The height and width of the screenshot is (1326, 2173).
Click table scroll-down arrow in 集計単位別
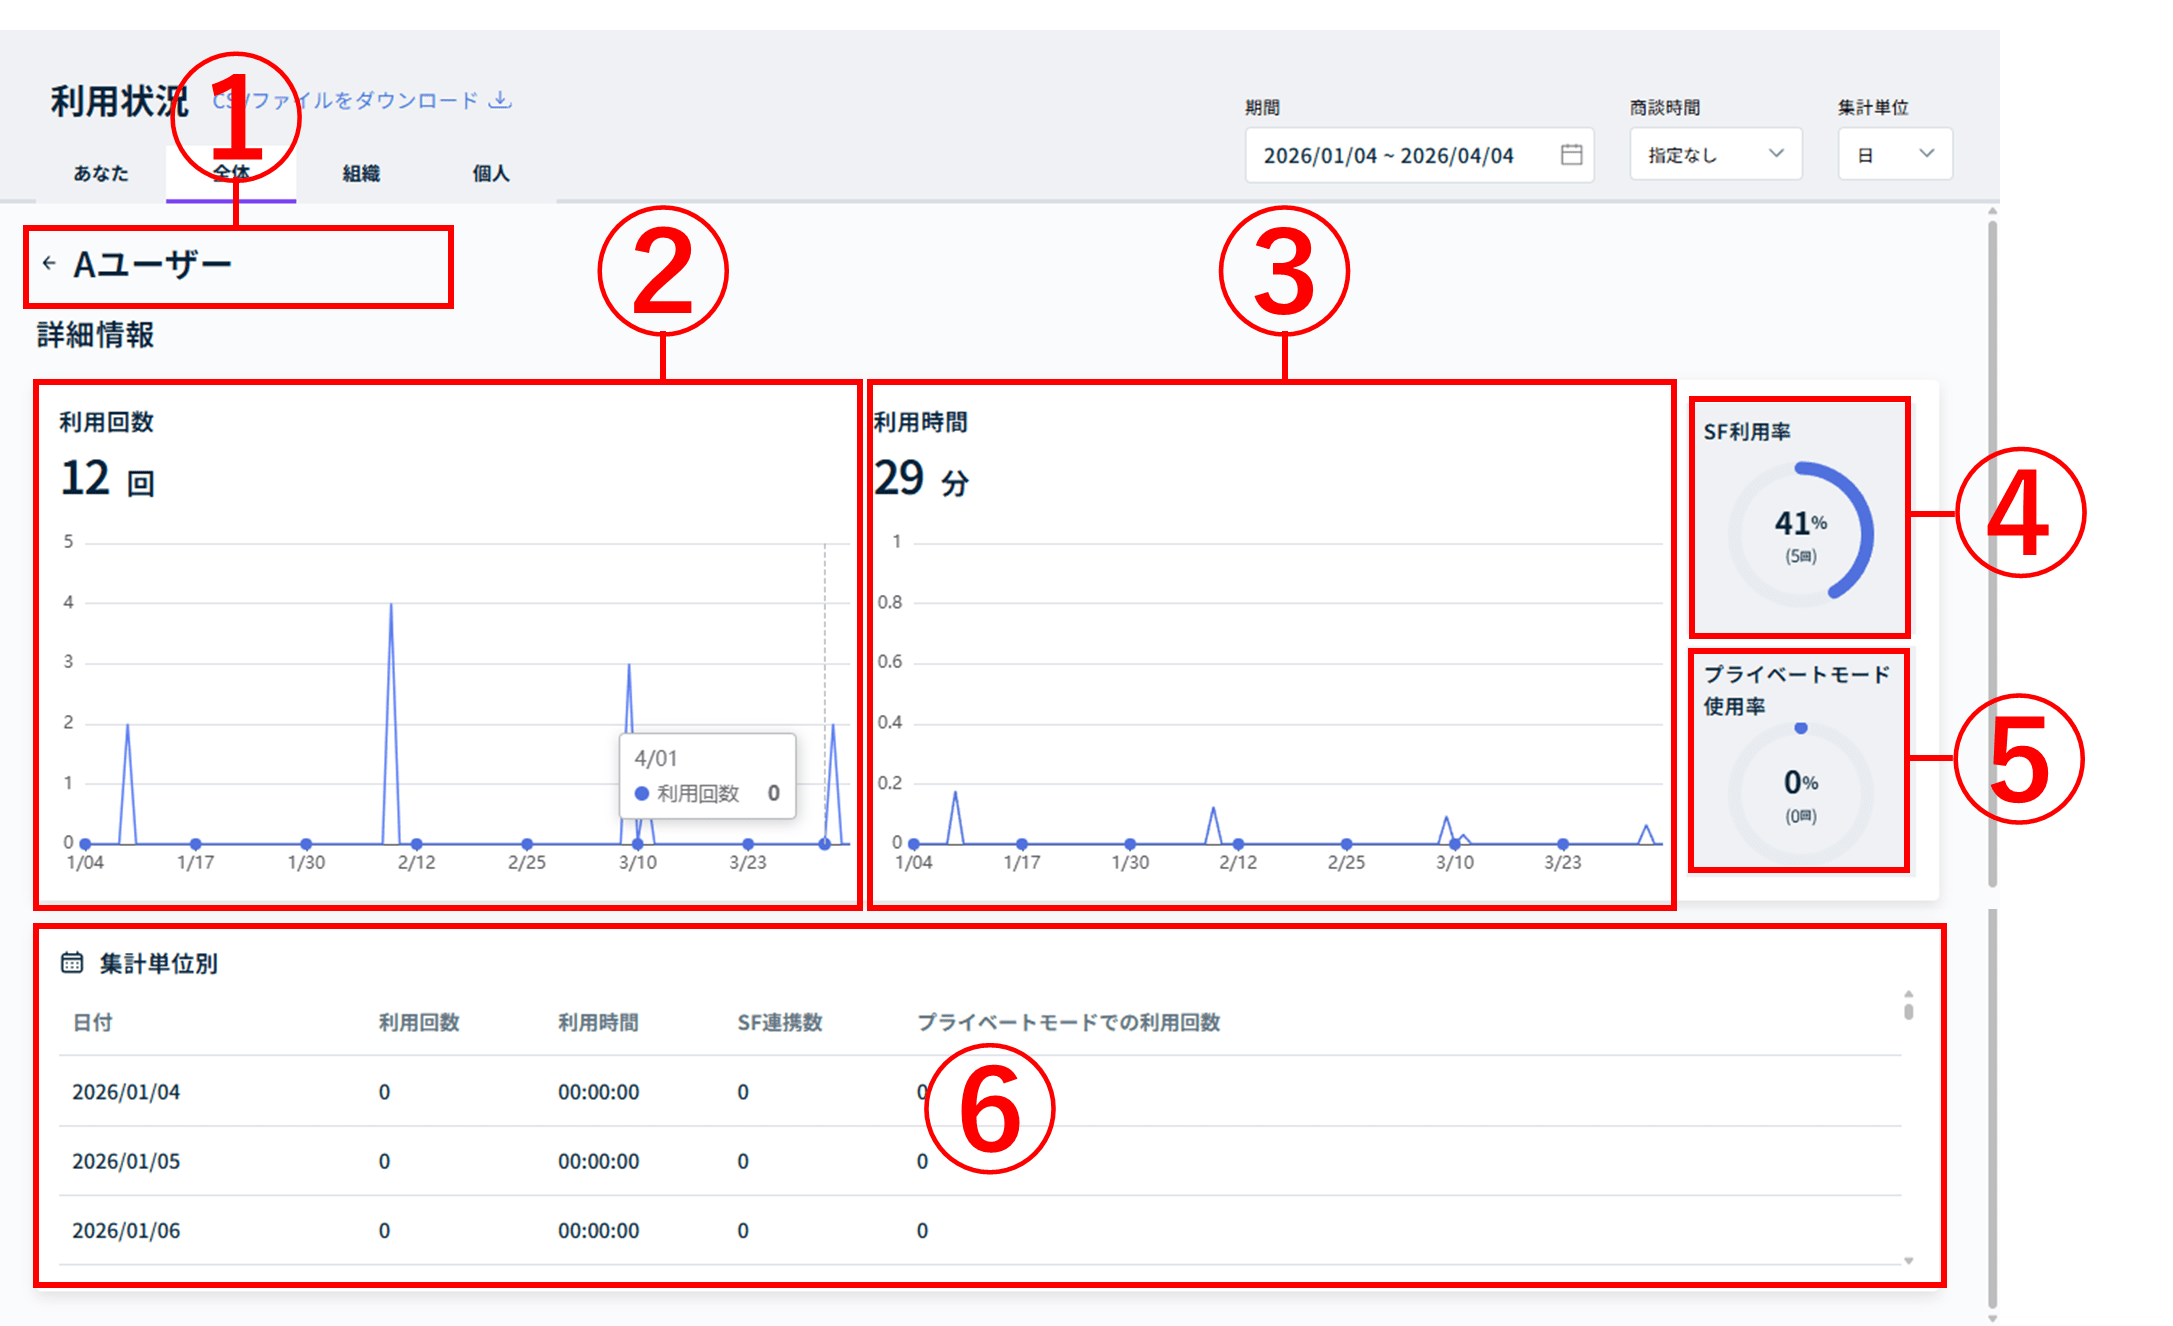coord(1908,1261)
